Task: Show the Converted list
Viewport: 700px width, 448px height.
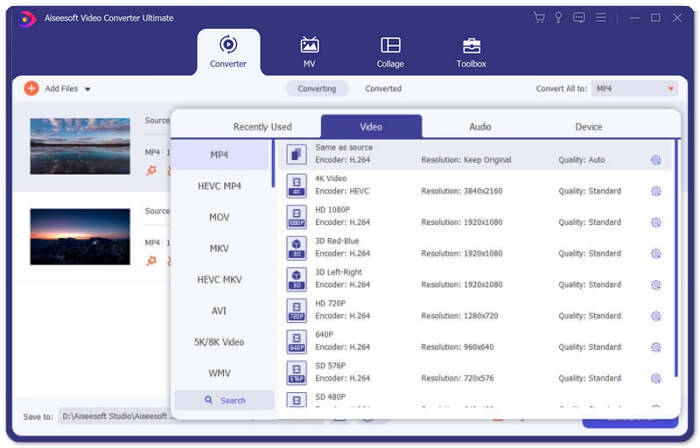Action: [383, 89]
